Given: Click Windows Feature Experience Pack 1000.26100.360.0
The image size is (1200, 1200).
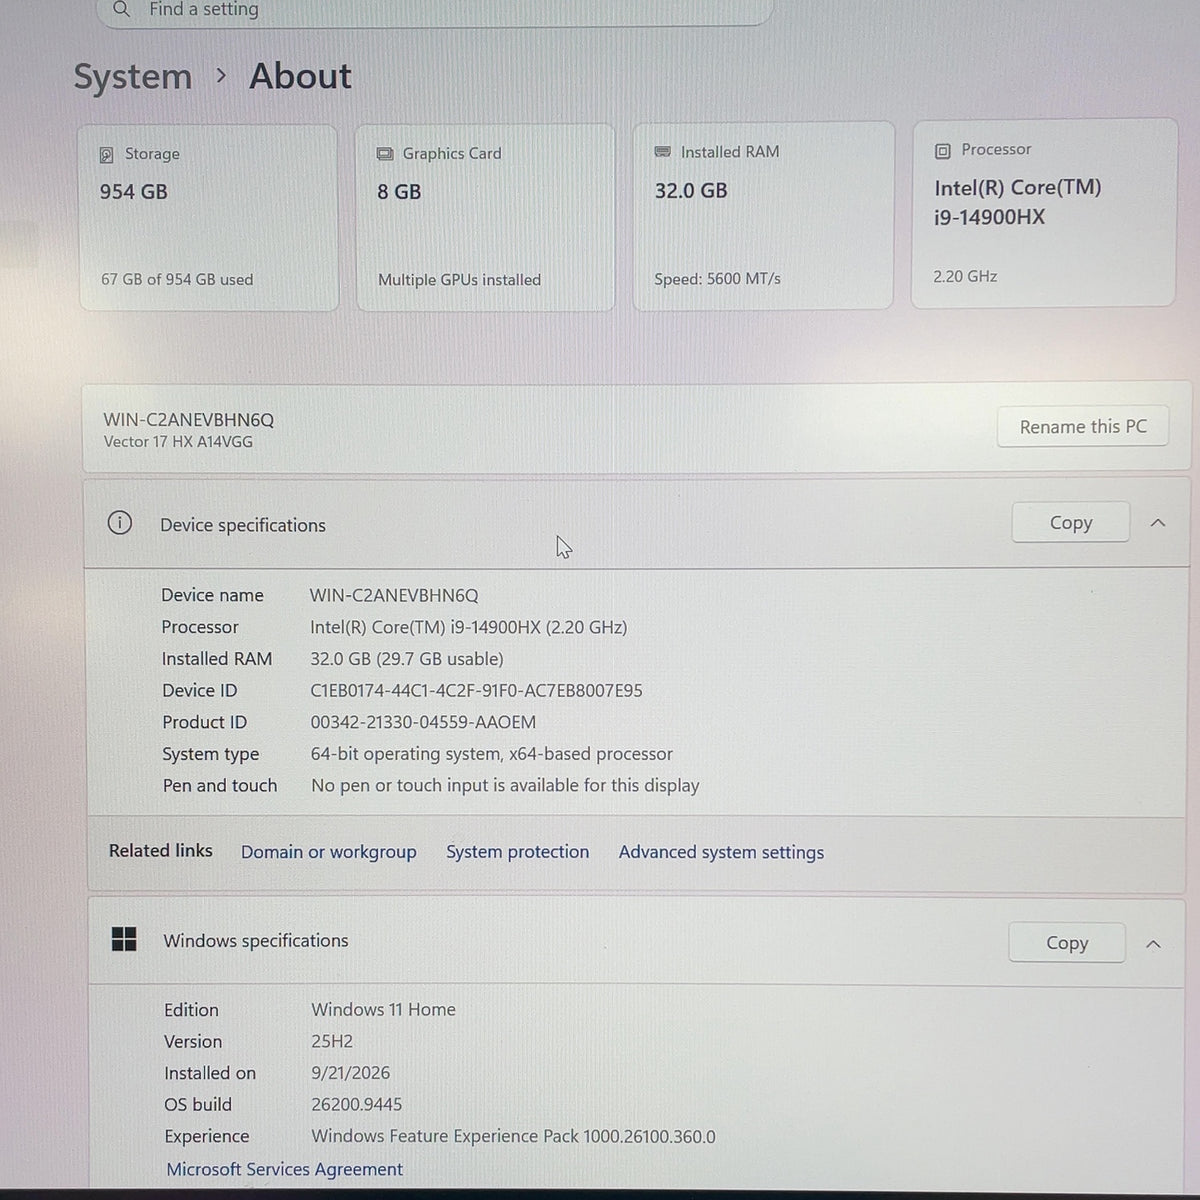Looking at the screenshot, I should (513, 1137).
